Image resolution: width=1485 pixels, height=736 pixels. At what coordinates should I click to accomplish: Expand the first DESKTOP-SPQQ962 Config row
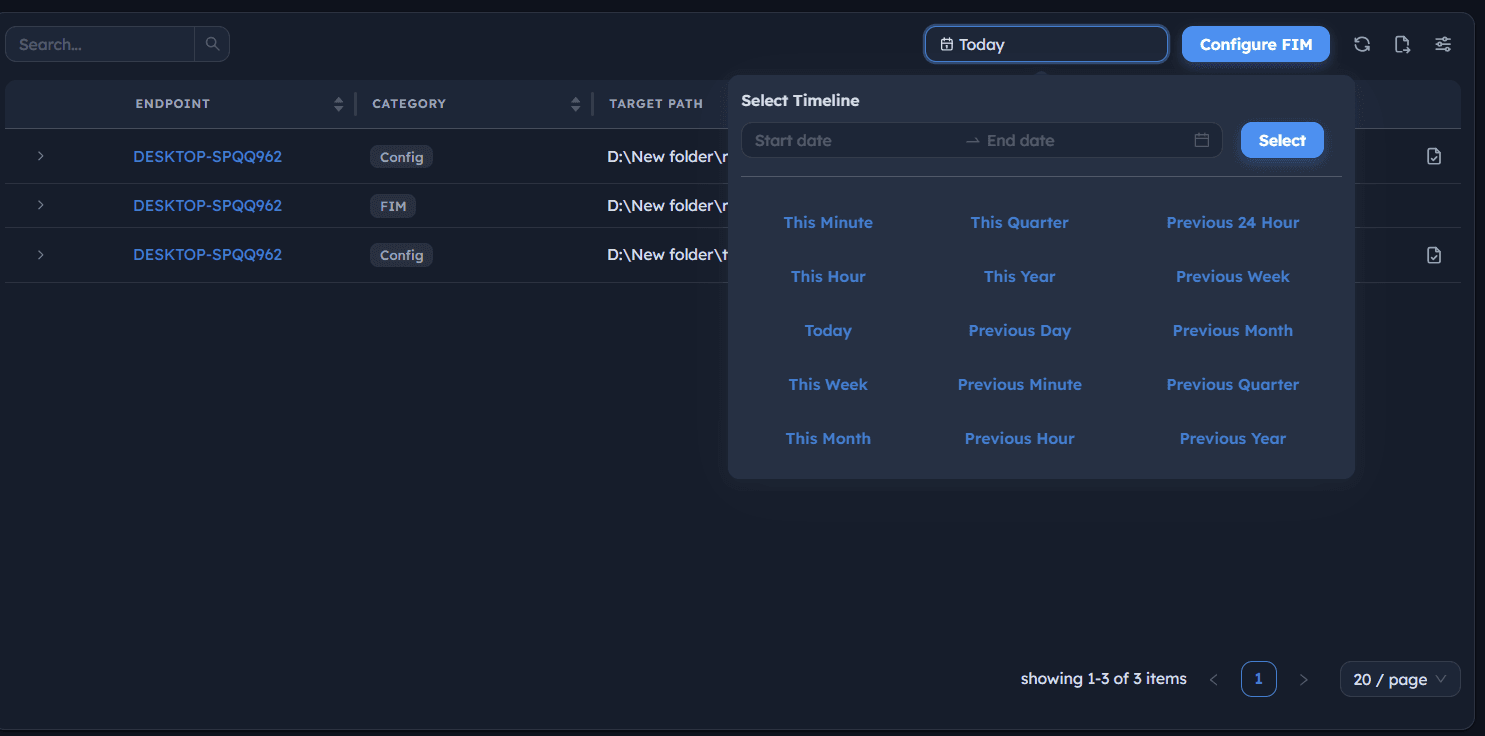[40, 156]
